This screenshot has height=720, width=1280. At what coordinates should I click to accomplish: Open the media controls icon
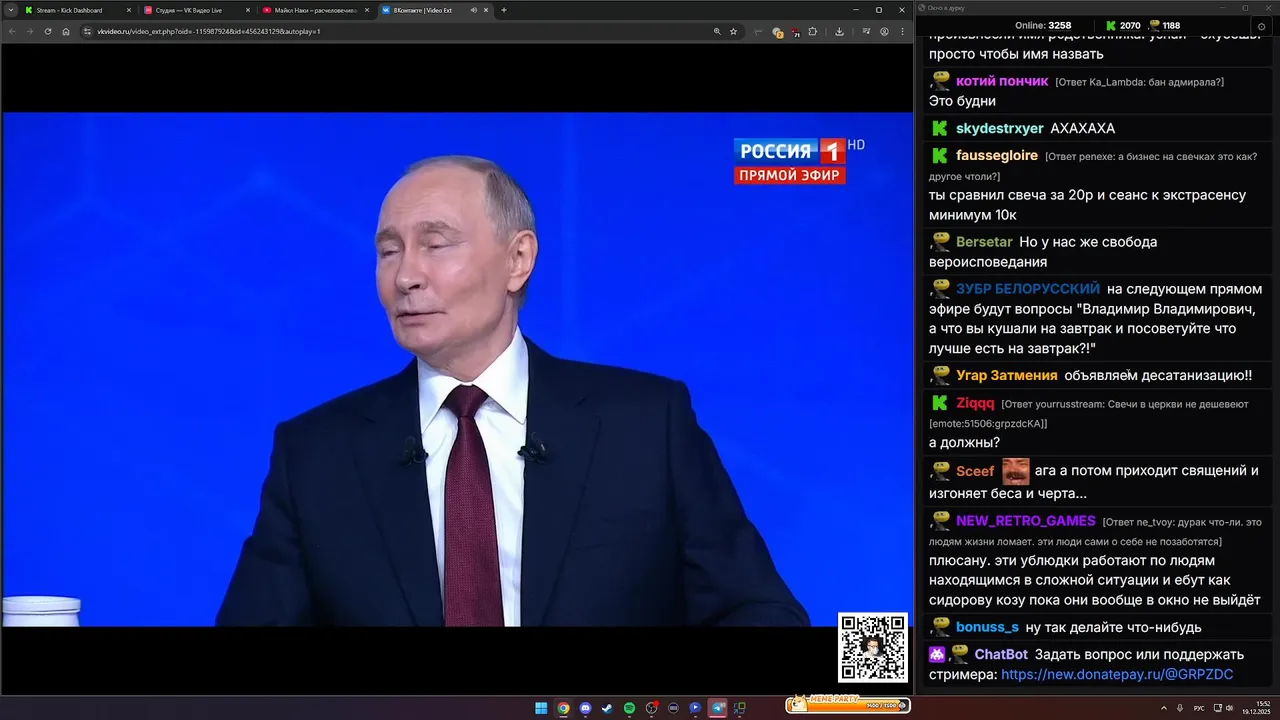(x=866, y=31)
